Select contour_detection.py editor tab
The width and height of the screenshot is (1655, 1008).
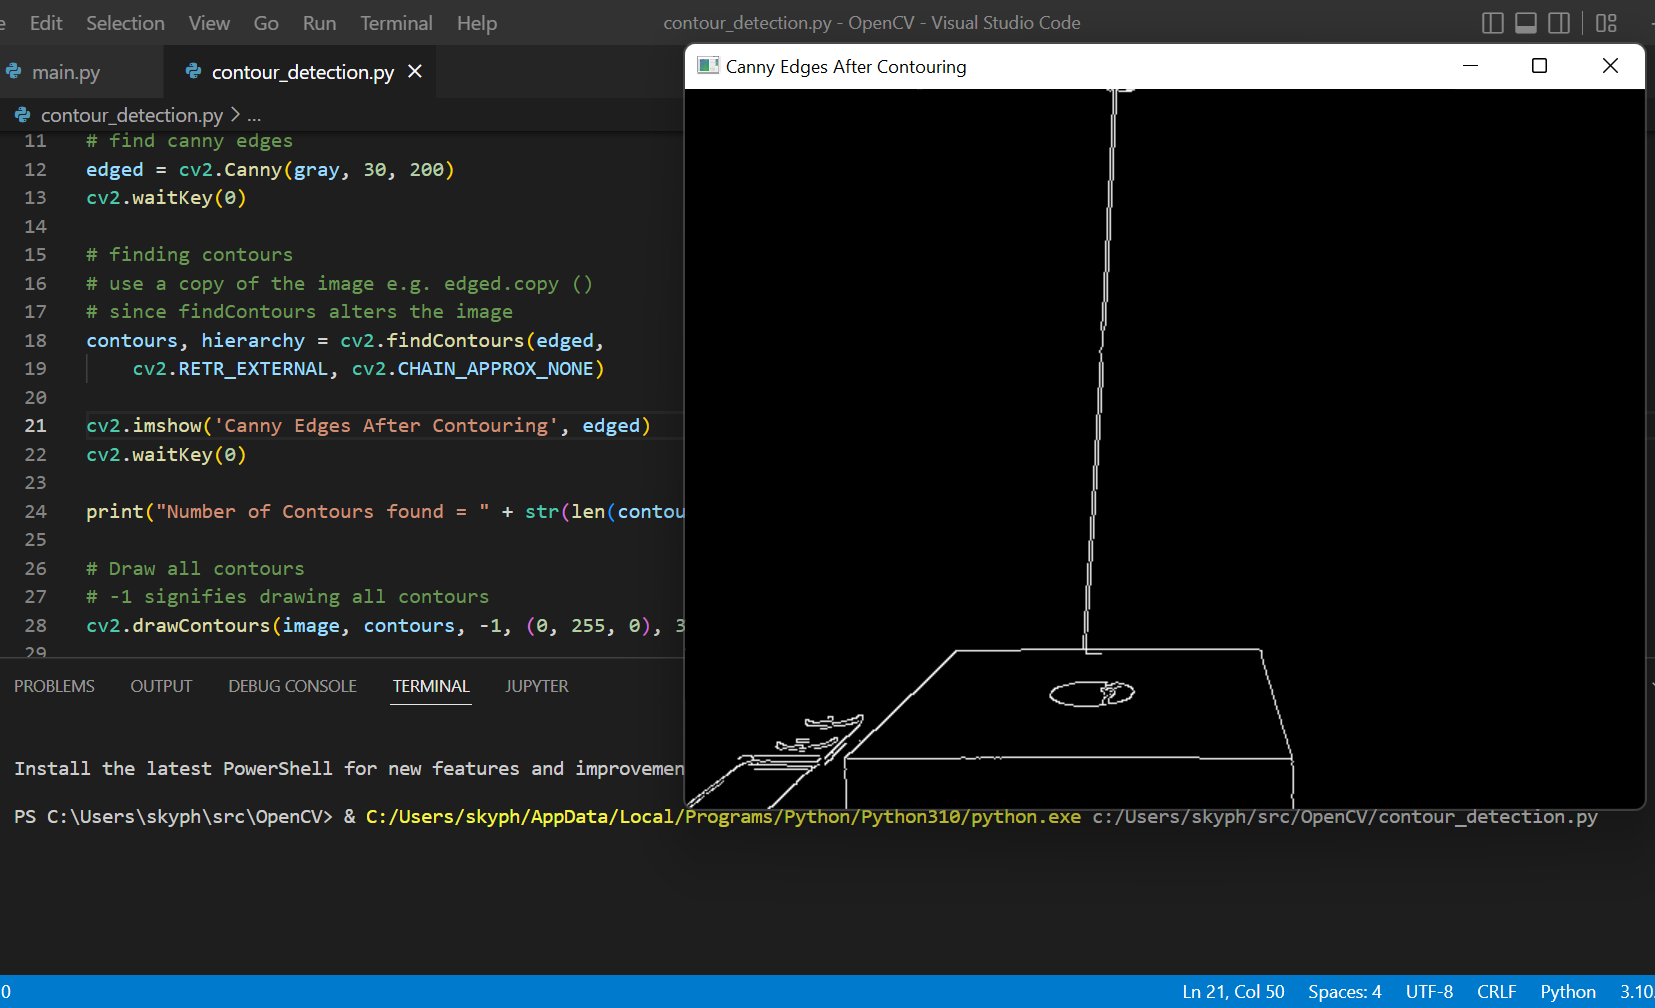[x=300, y=72]
